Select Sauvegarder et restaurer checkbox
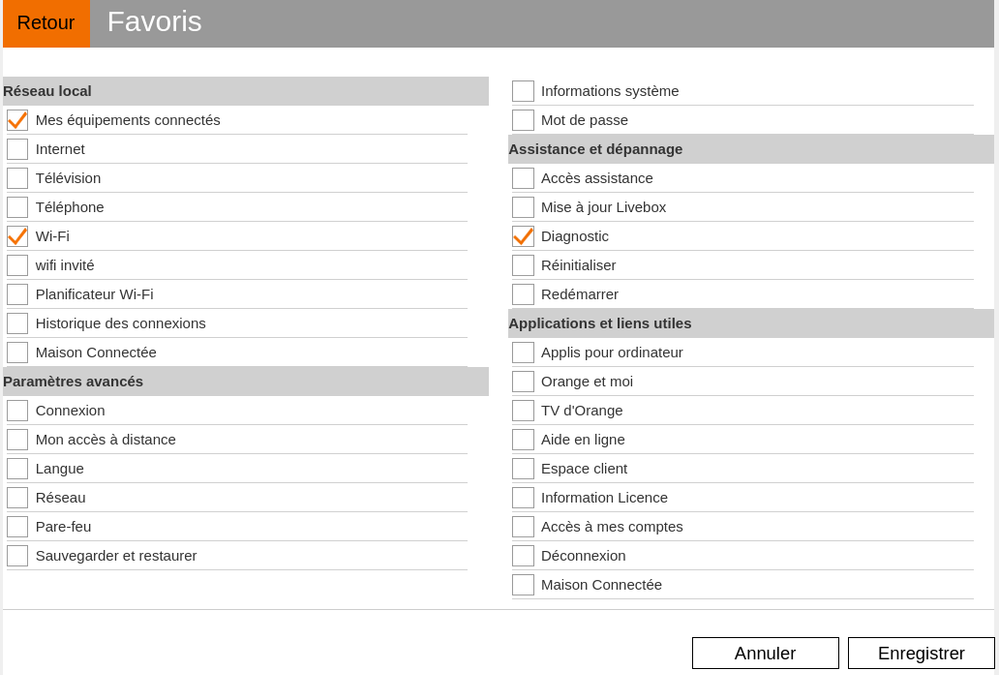The width and height of the screenshot is (999, 675). [17, 555]
